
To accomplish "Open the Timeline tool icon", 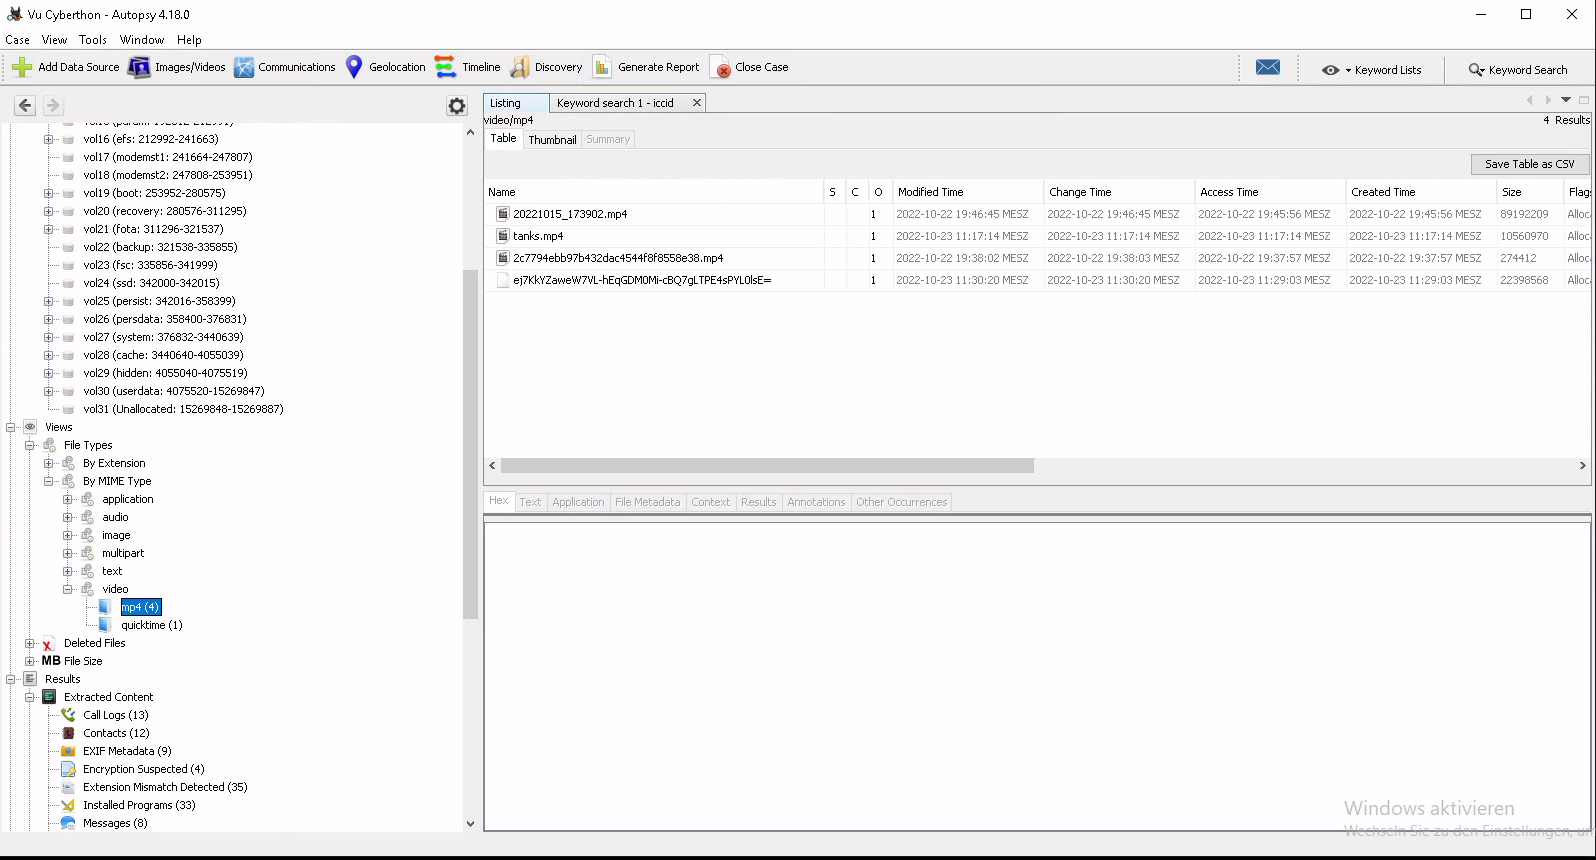I will click(445, 67).
